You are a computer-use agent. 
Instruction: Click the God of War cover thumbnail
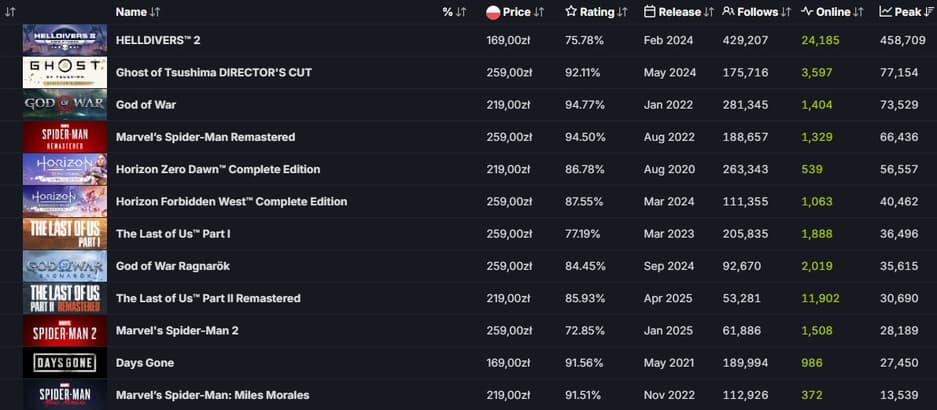click(65, 105)
